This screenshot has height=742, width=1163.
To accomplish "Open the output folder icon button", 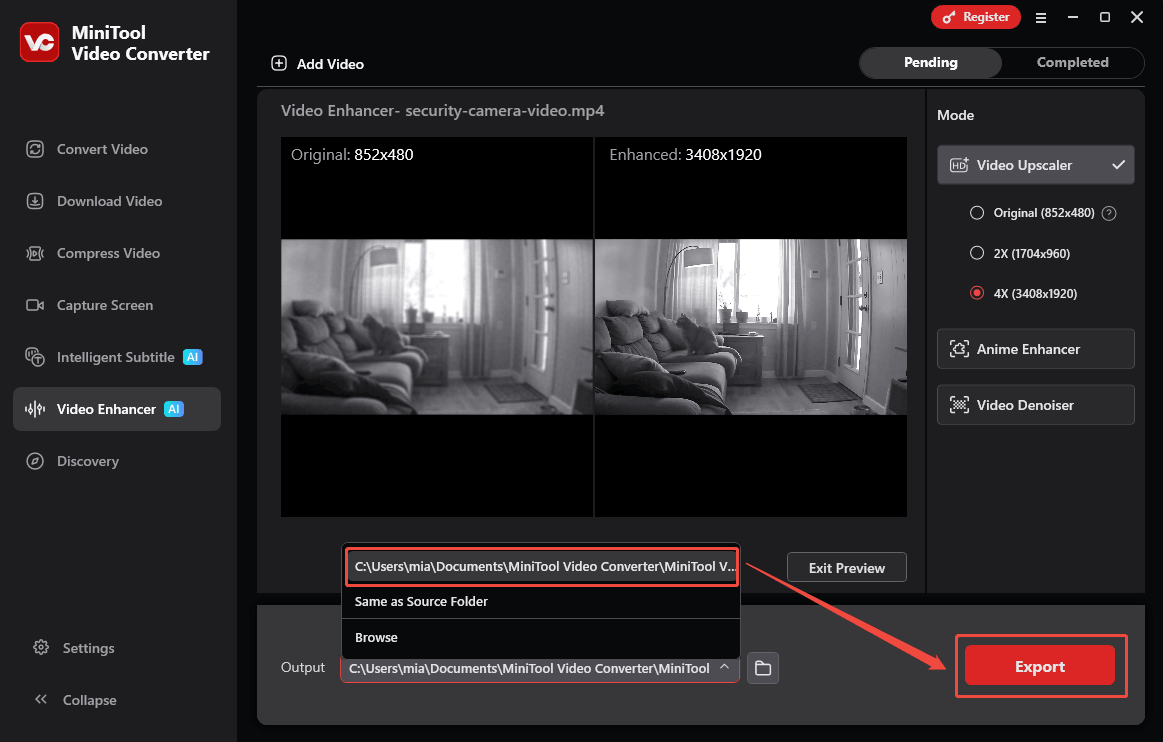I will click(x=762, y=668).
